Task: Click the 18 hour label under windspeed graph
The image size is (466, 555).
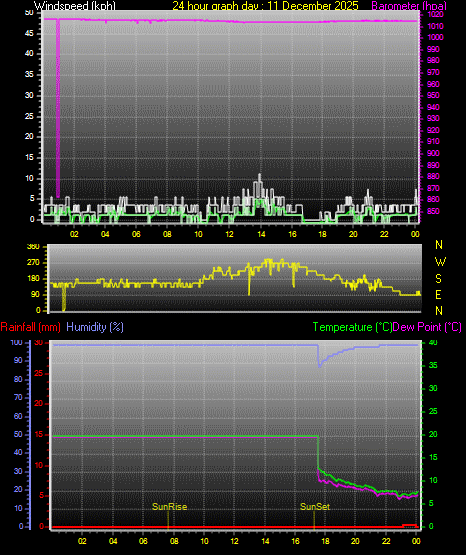Action: pos(322,234)
